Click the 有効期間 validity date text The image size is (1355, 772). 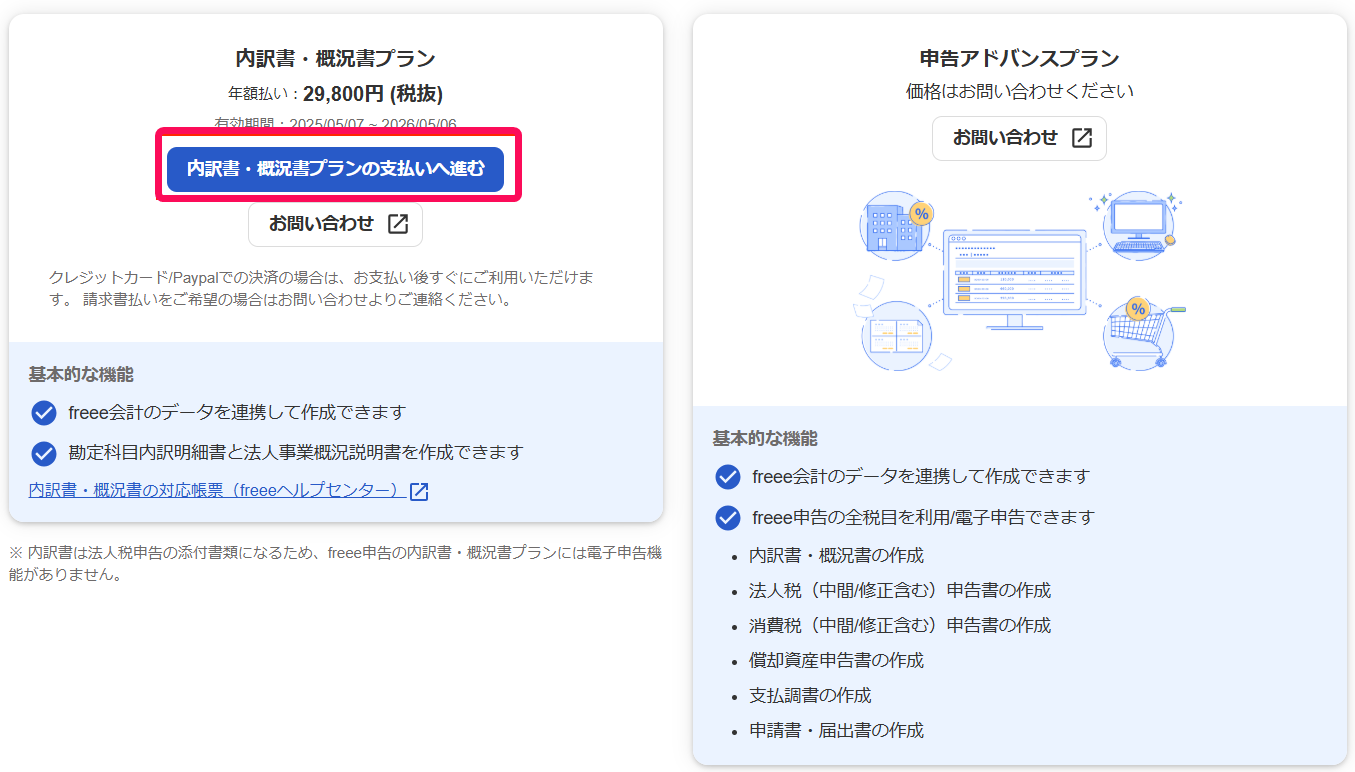[x=335, y=124]
